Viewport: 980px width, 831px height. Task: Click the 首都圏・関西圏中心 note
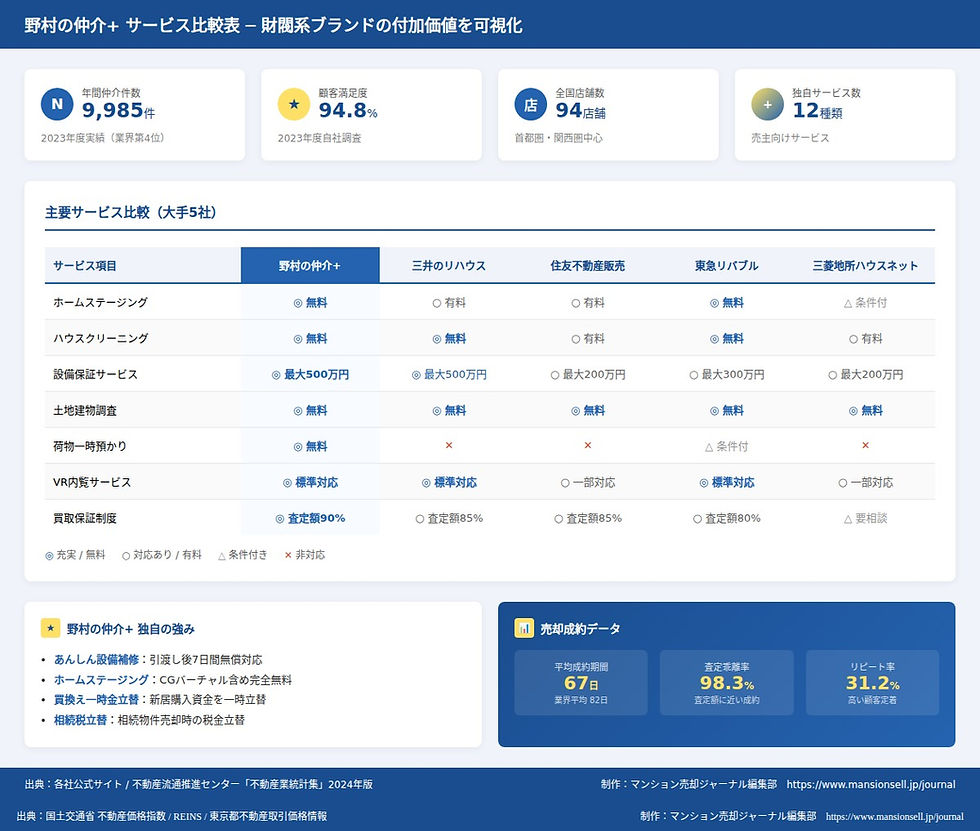(x=559, y=137)
